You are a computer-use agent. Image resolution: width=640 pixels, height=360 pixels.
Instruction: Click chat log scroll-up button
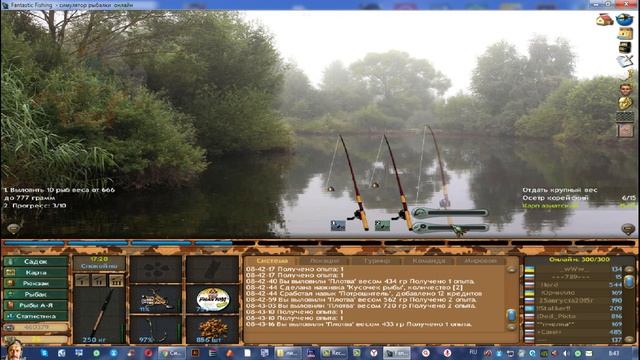pos(511,269)
